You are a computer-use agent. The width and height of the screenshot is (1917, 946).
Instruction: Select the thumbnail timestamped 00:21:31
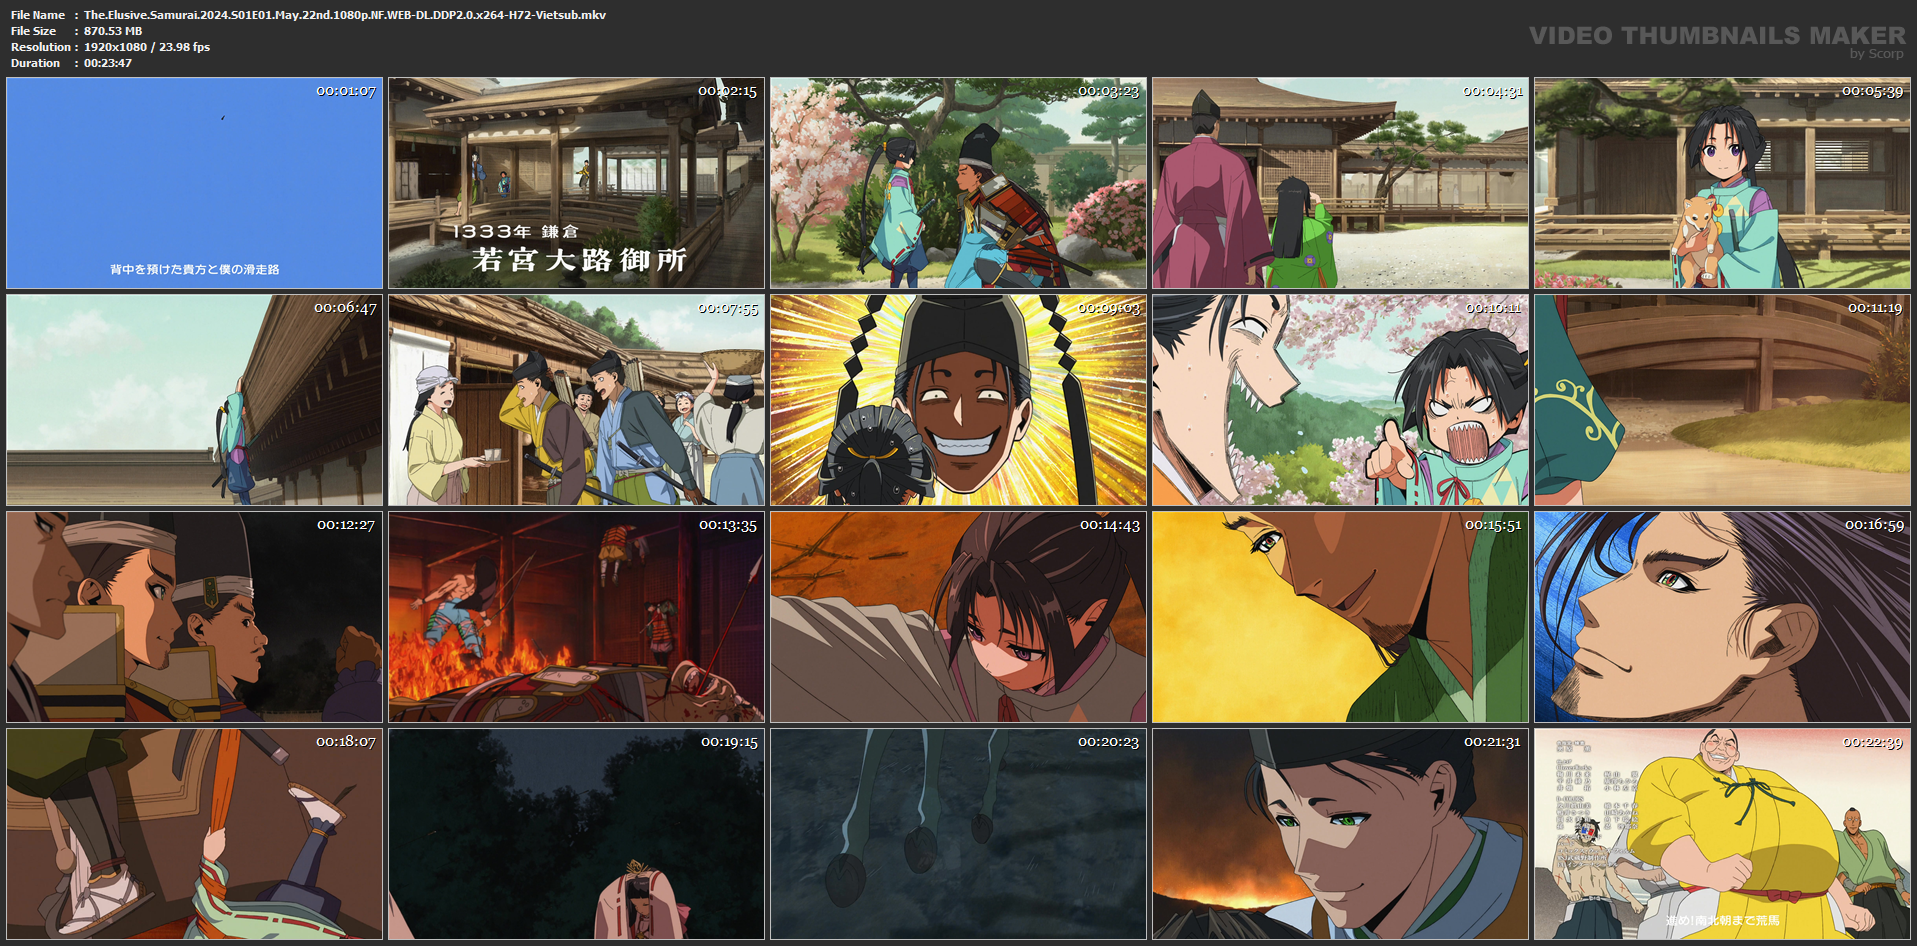(1341, 834)
